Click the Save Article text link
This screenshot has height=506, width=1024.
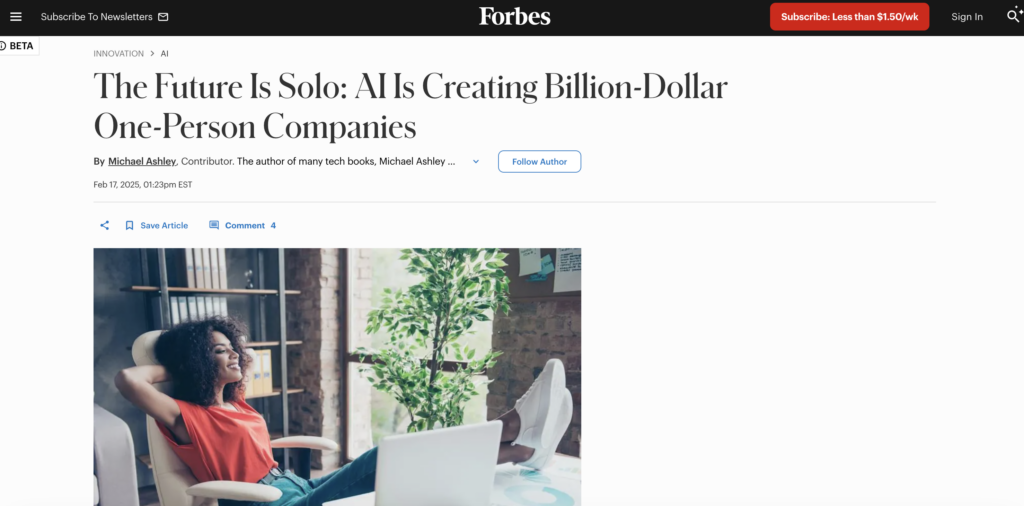point(164,226)
